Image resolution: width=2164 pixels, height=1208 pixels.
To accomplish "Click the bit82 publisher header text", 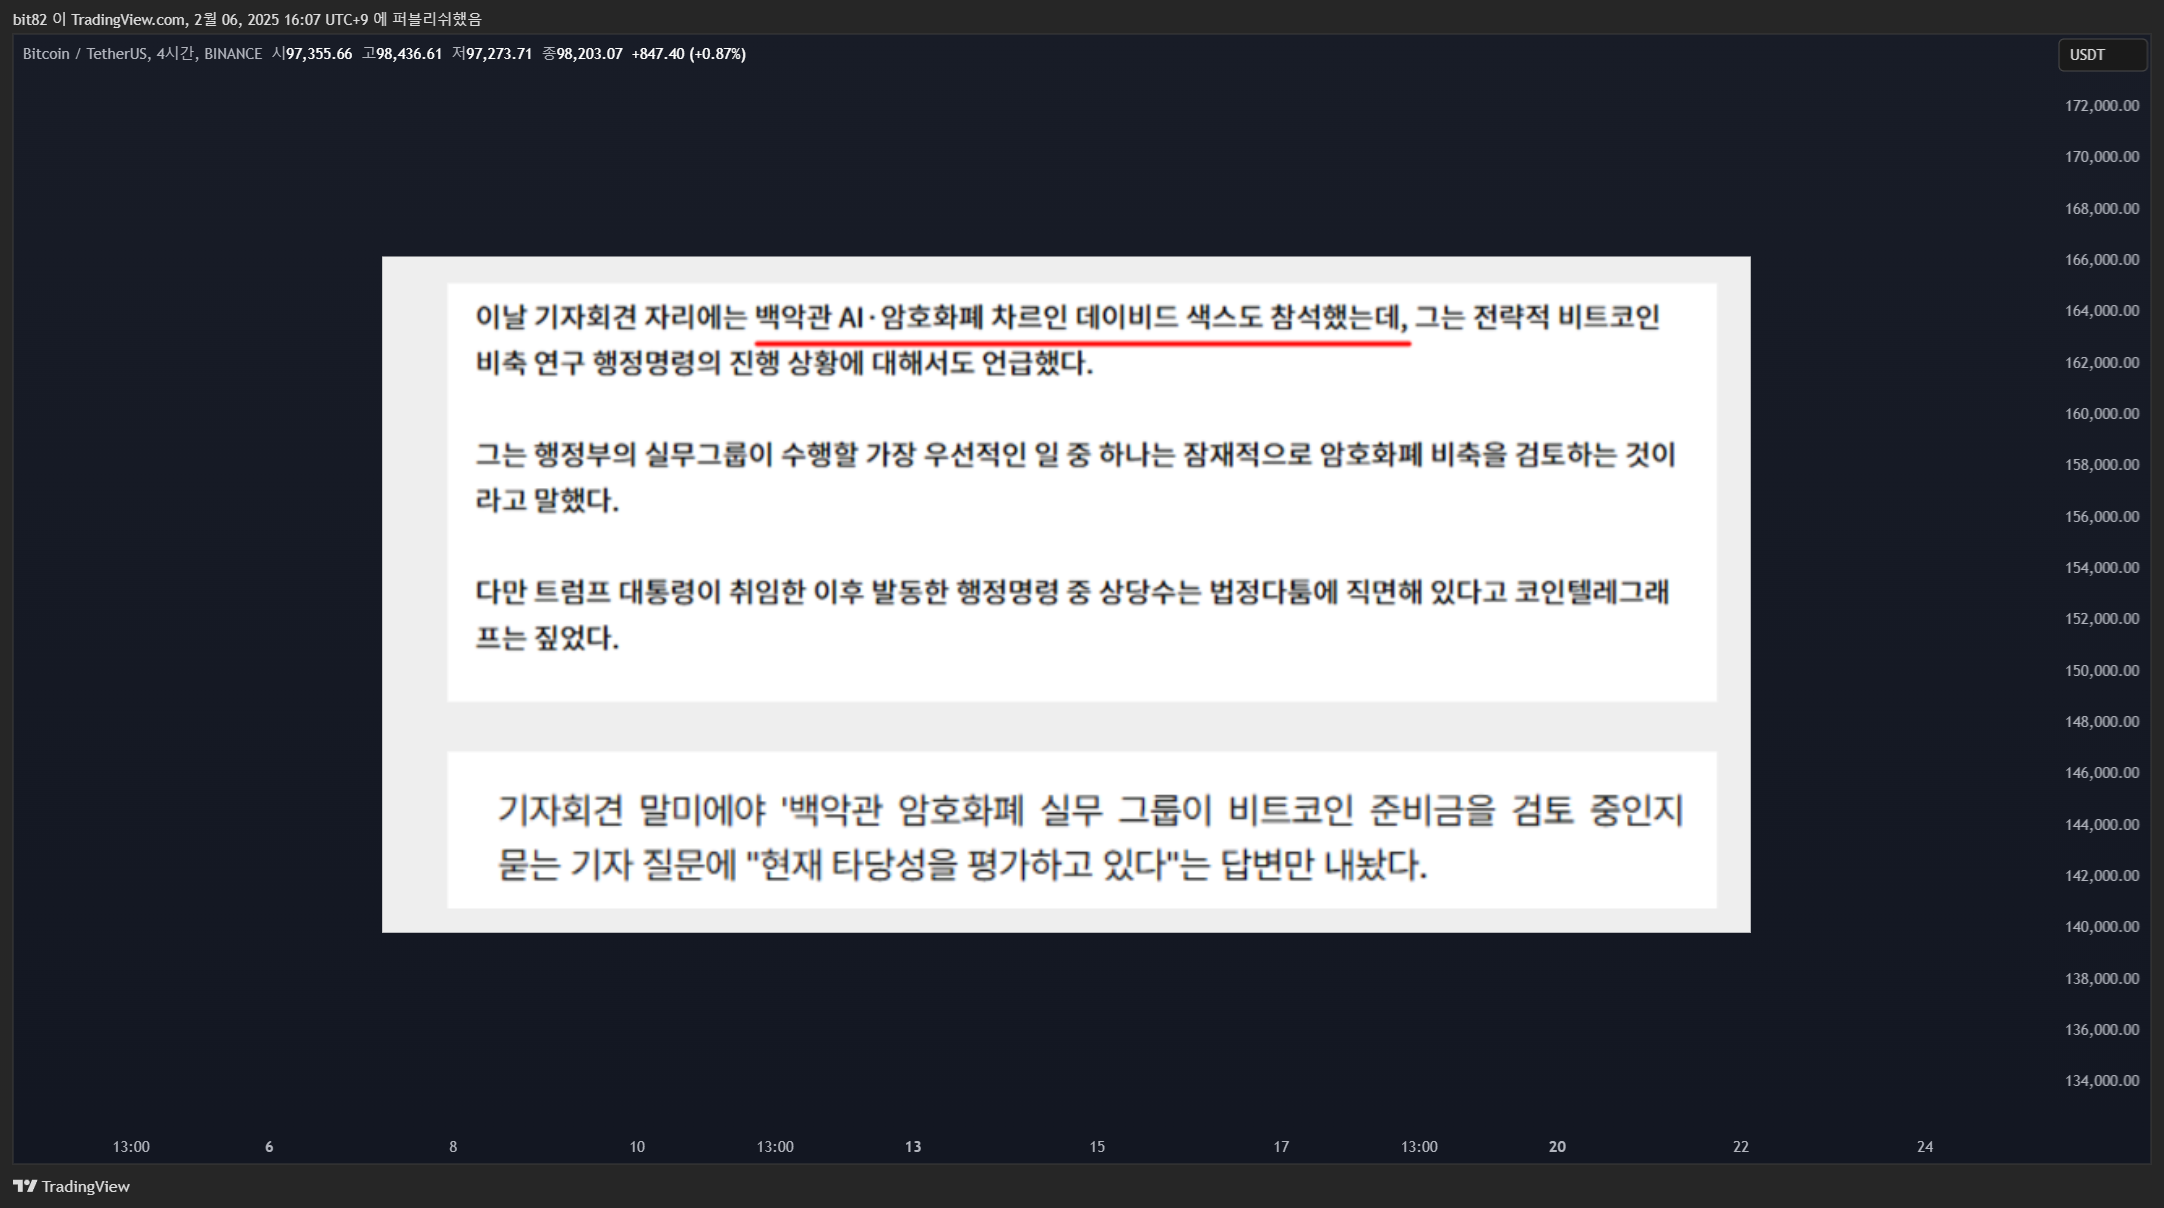I will 247,19.
